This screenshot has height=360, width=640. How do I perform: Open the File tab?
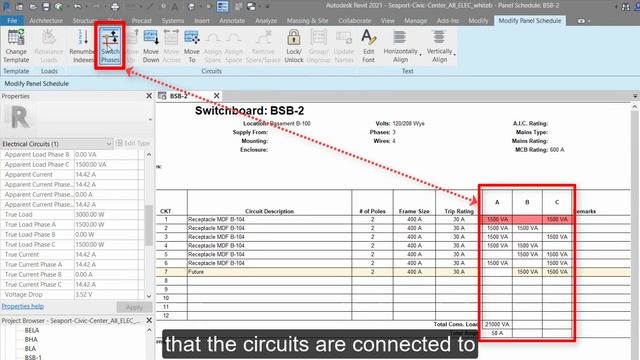[x=12, y=20]
